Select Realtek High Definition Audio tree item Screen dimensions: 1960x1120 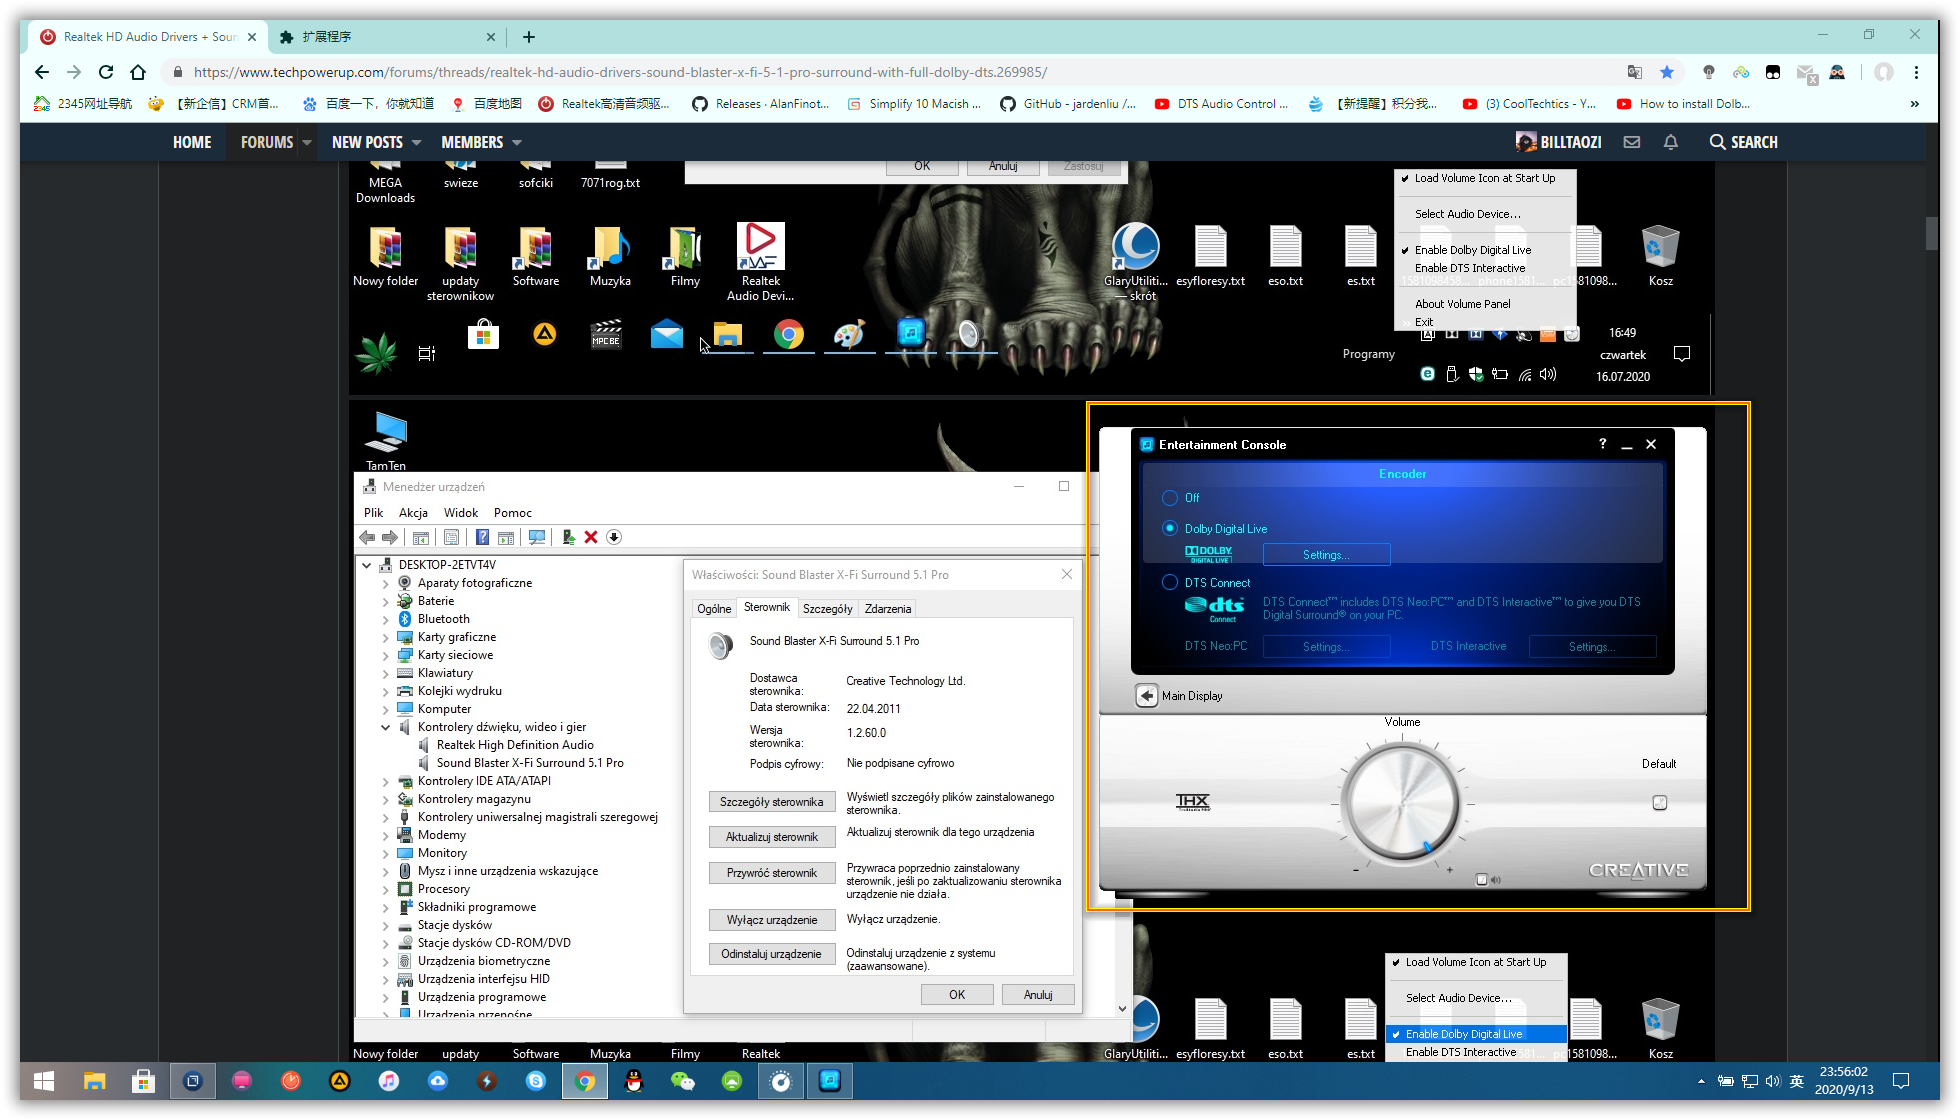click(x=515, y=745)
